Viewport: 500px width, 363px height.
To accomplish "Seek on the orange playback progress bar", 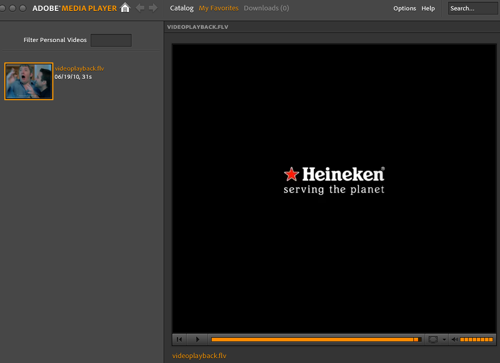I will (315, 339).
